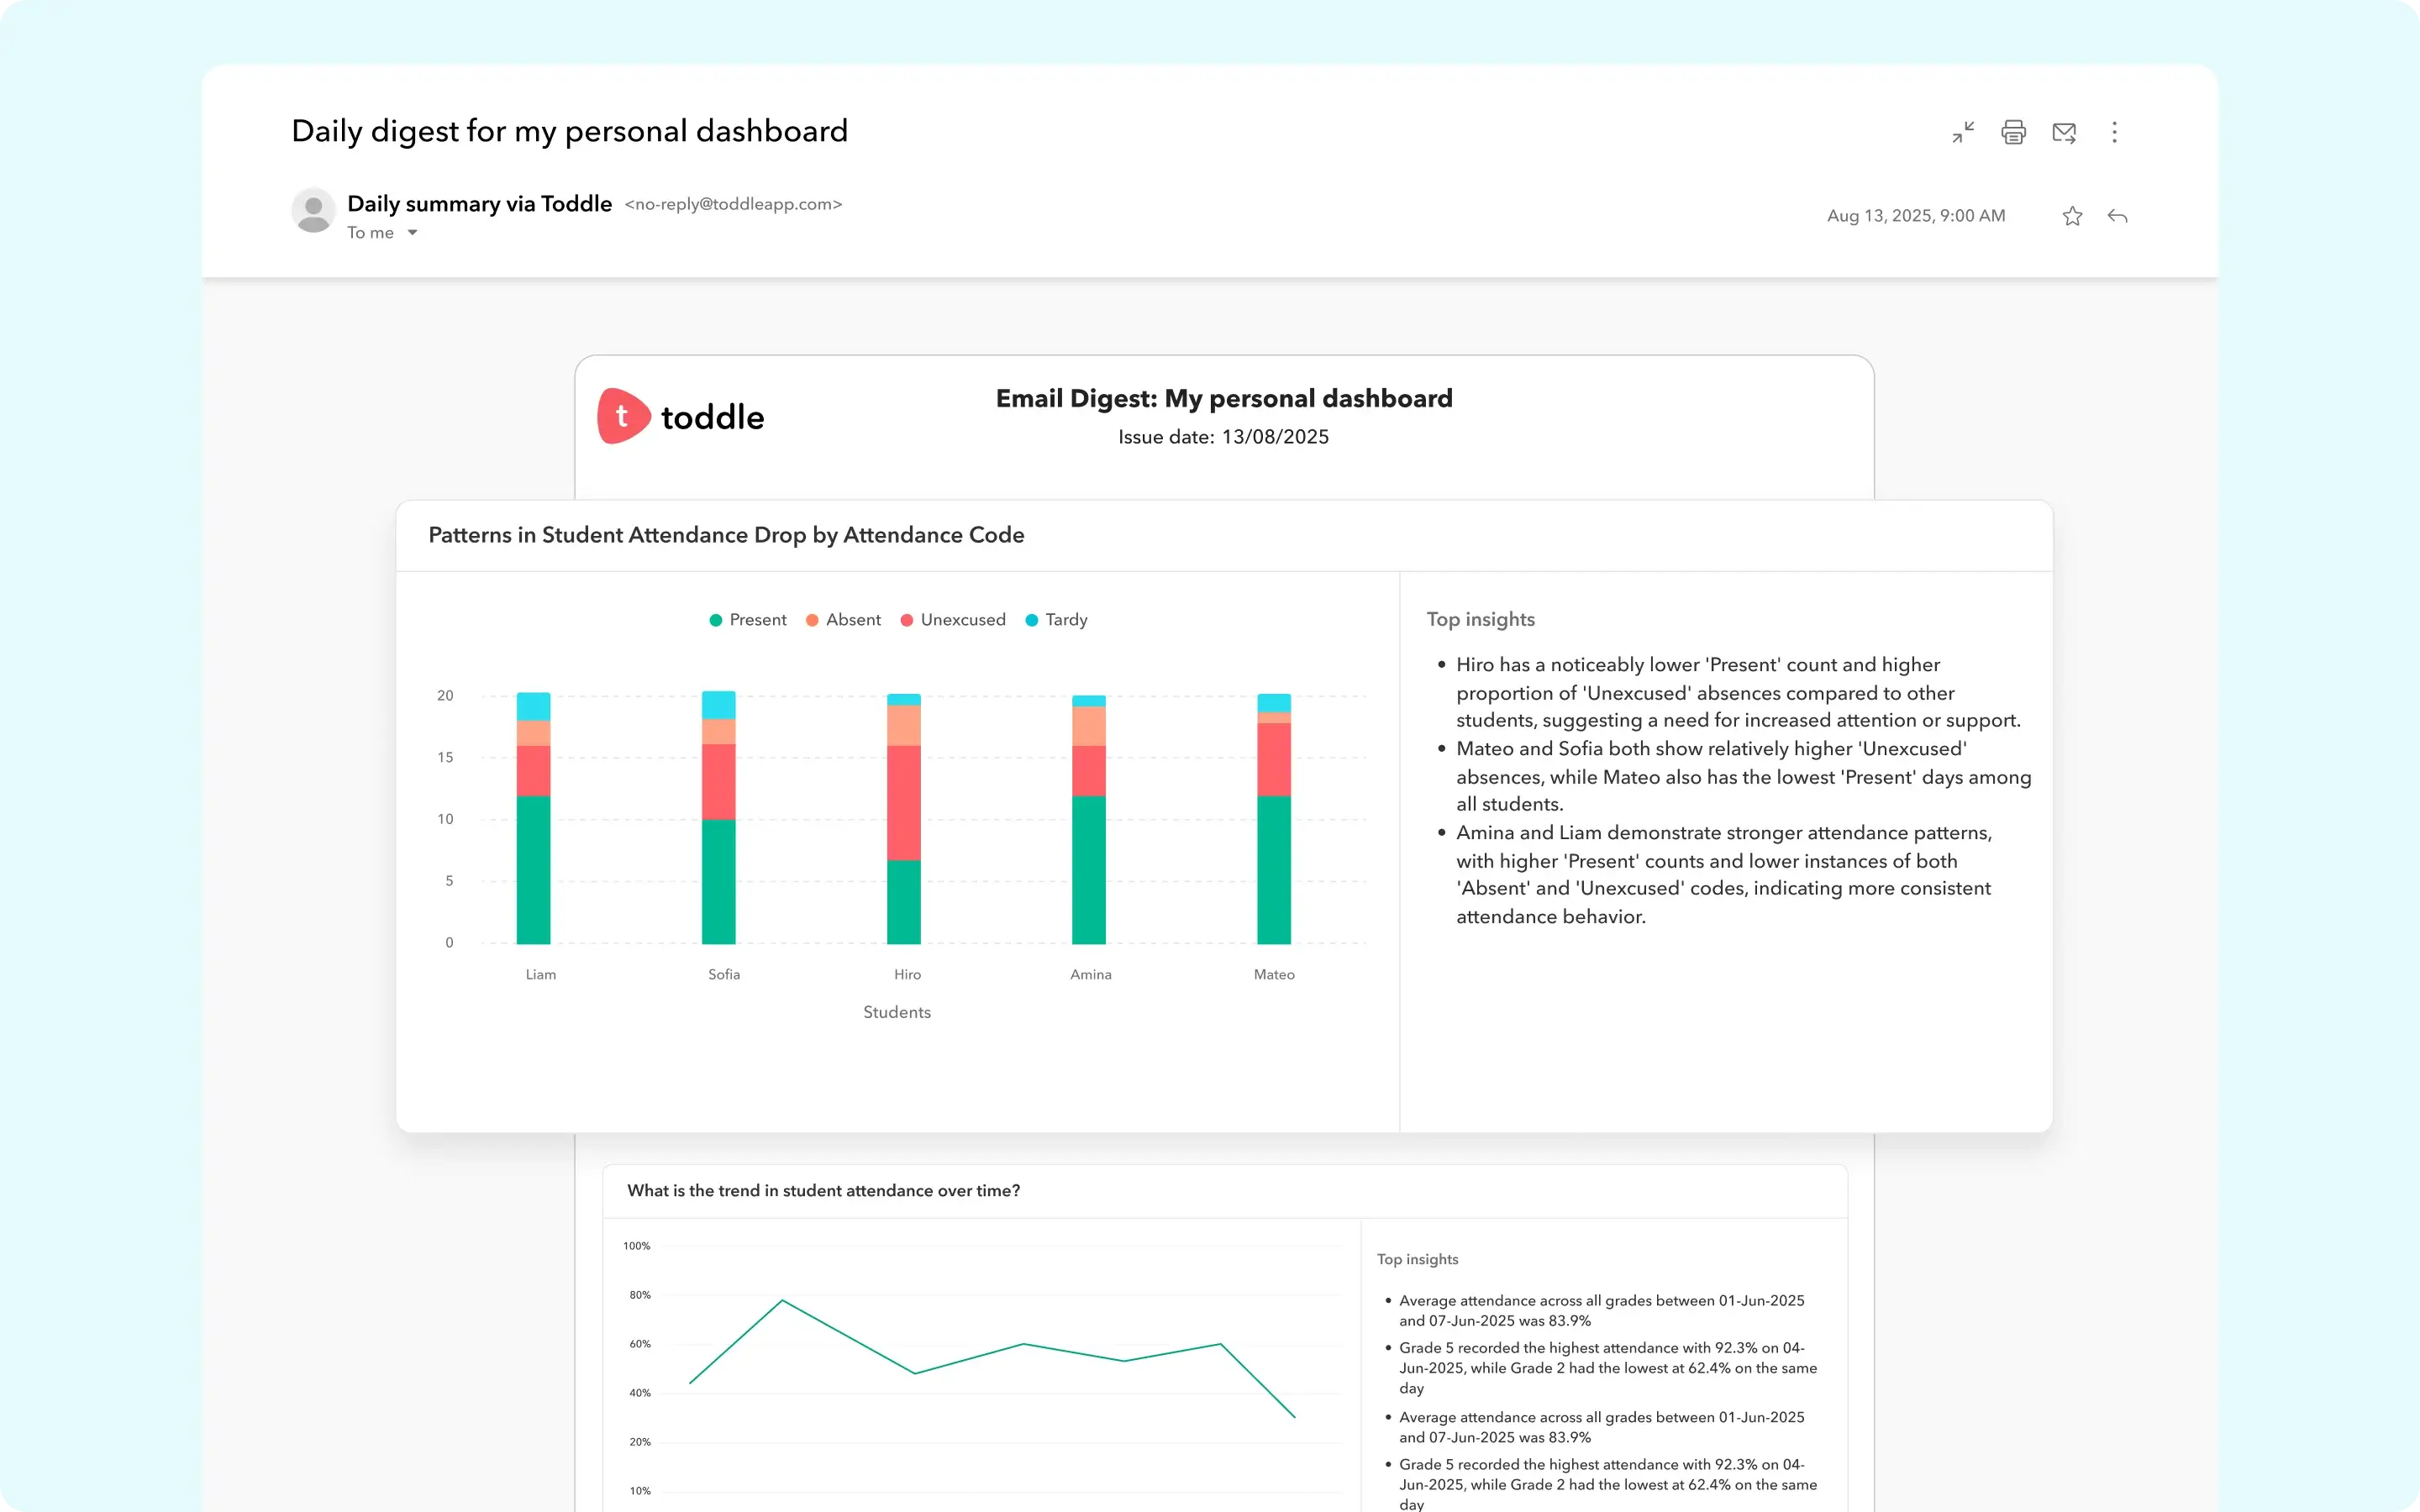Viewport: 2420px width, 1512px height.
Task: Collapse the email view with the shrink icon
Action: tap(1963, 132)
